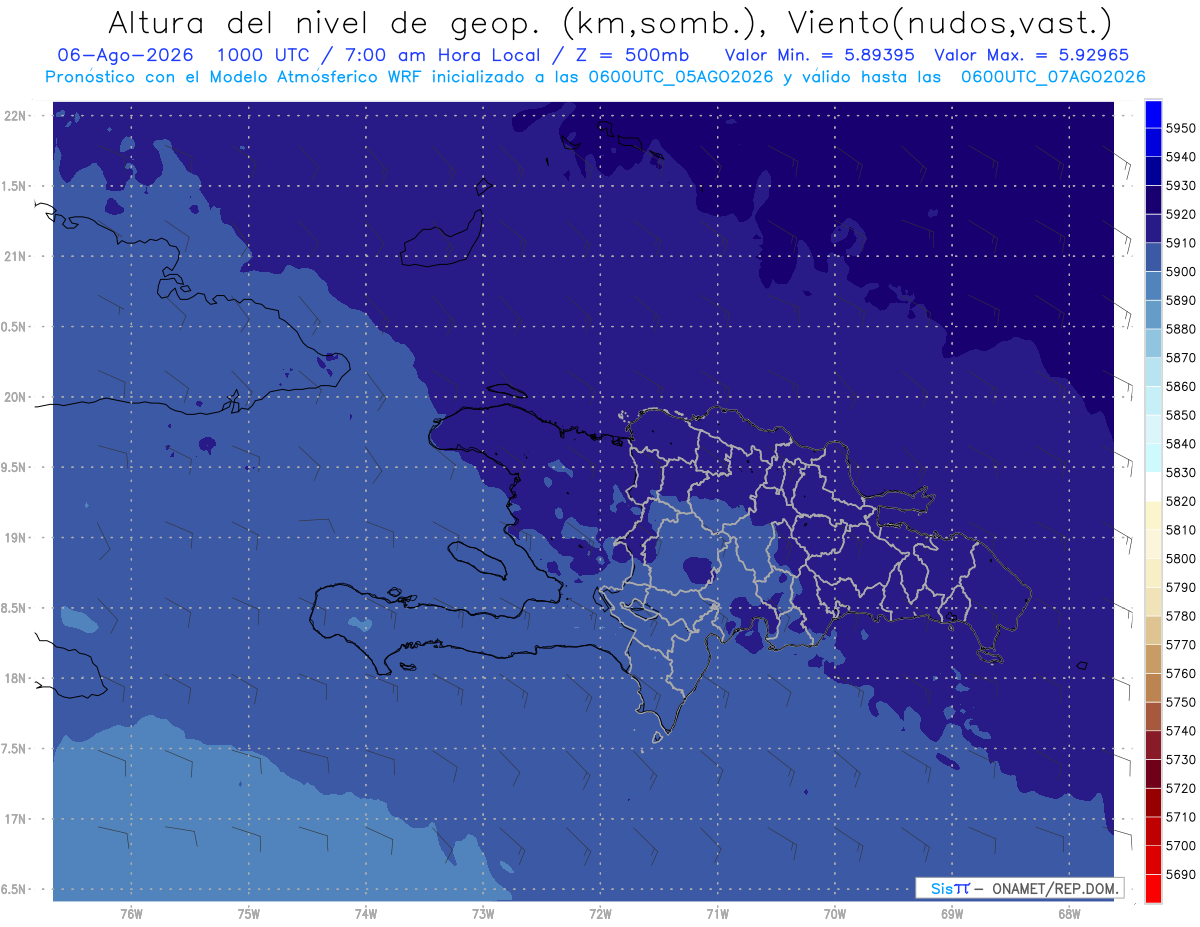
Task: Click the latitude label '21N'
Action: click(16, 256)
